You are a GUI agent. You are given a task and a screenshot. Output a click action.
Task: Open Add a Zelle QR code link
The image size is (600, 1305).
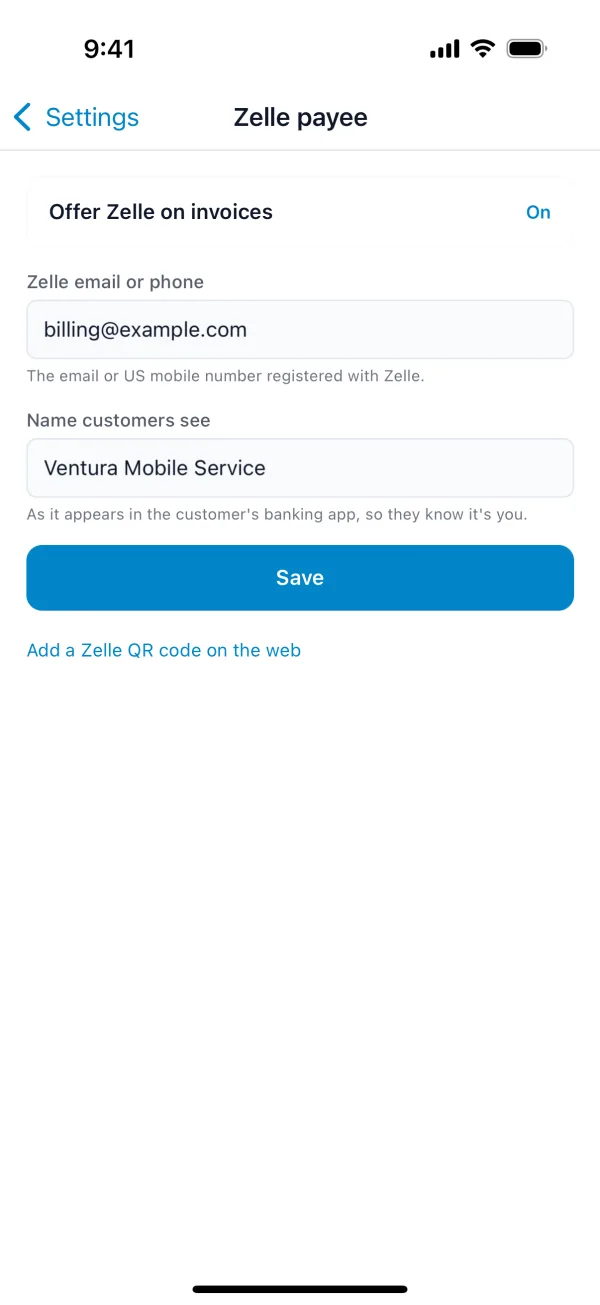pyautogui.click(x=164, y=650)
